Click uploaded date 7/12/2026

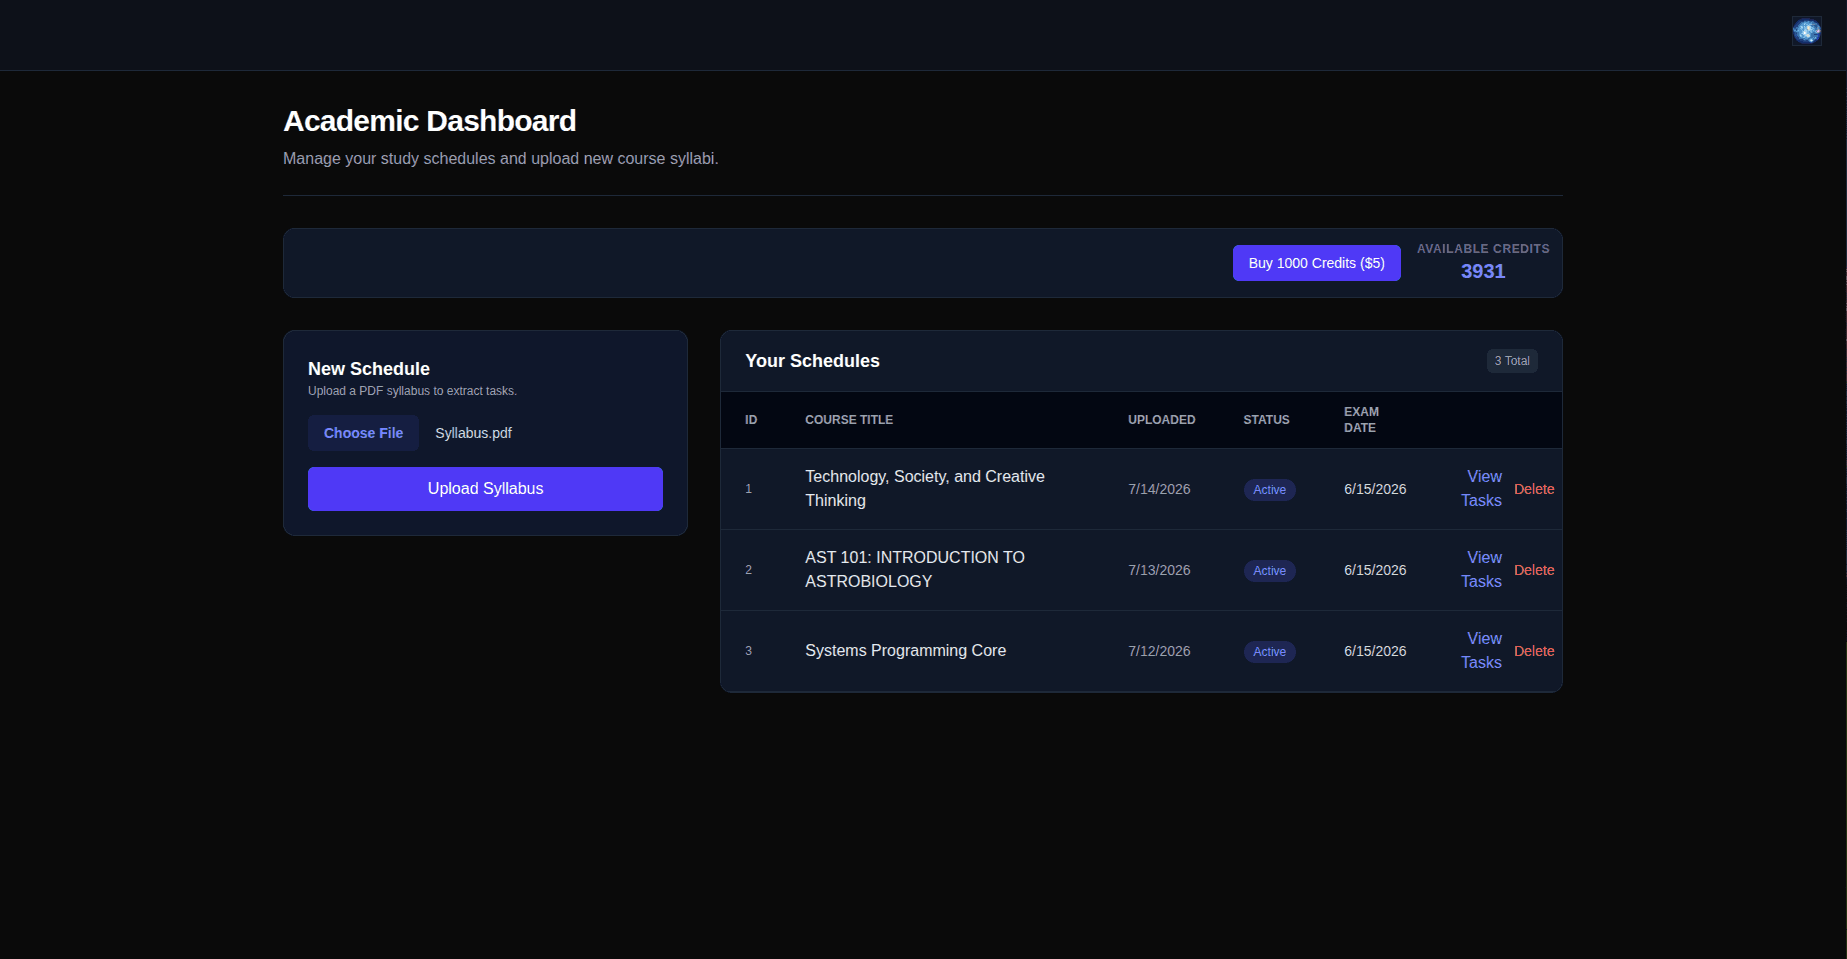1159,651
